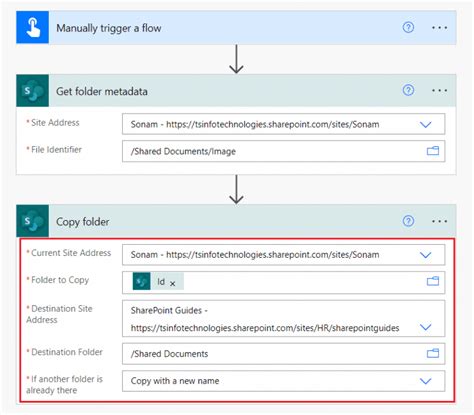The height and width of the screenshot is (415, 474).
Task: Click '/Shared Documents/Image' text
Action: (183, 151)
